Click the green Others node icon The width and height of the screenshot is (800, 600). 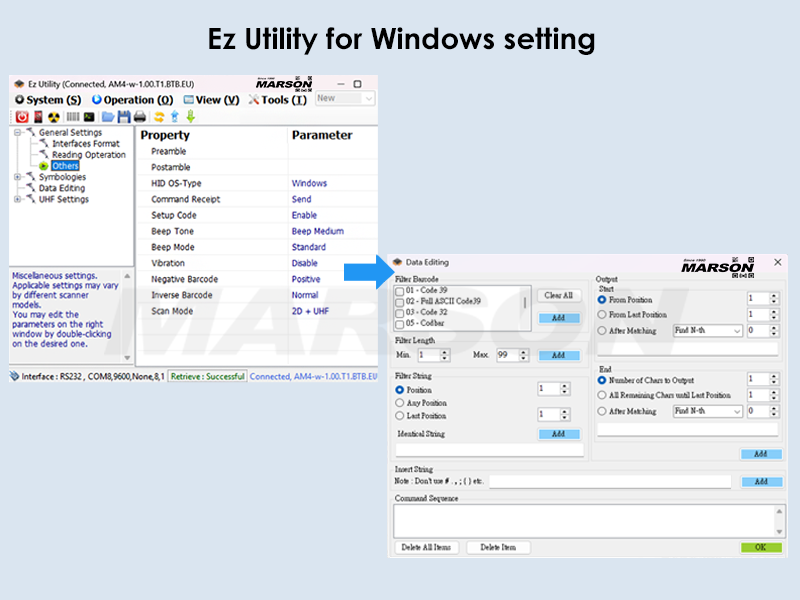[x=44, y=166]
